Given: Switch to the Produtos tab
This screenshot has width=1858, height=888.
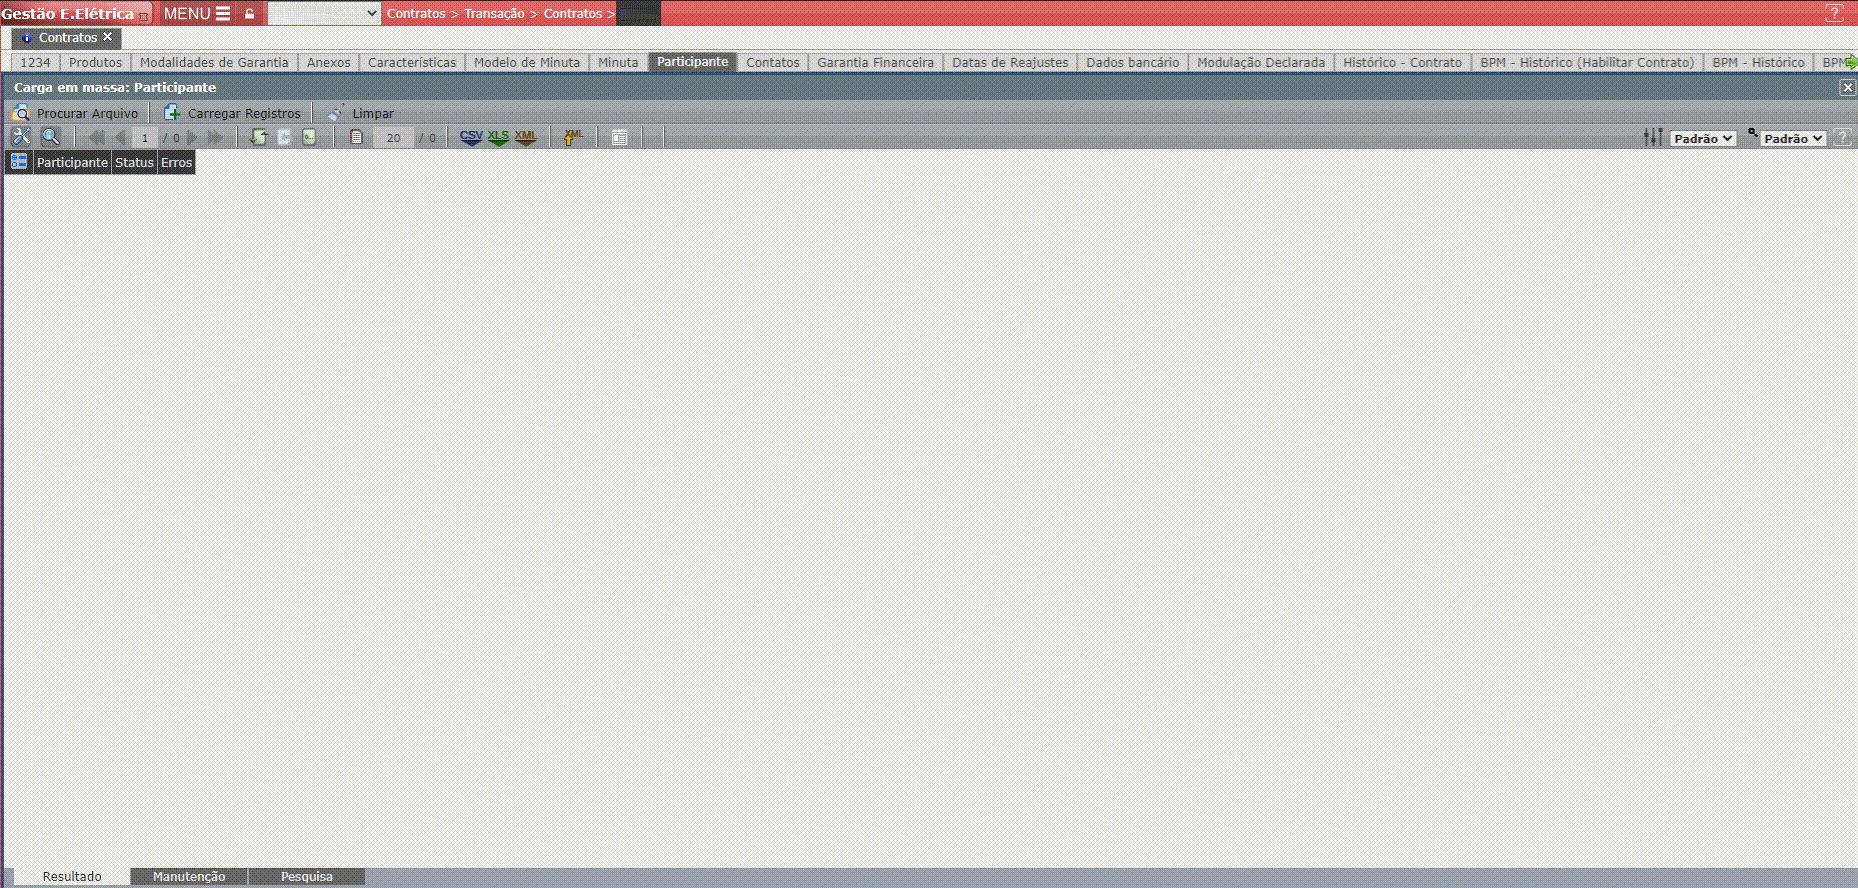Looking at the screenshot, I should click(x=95, y=62).
